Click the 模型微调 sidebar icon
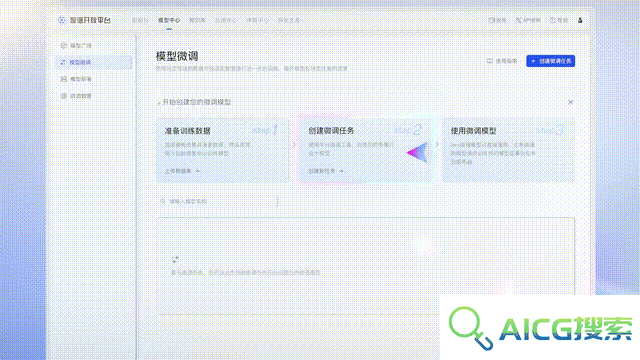The height and width of the screenshot is (360, 640). coord(63,62)
